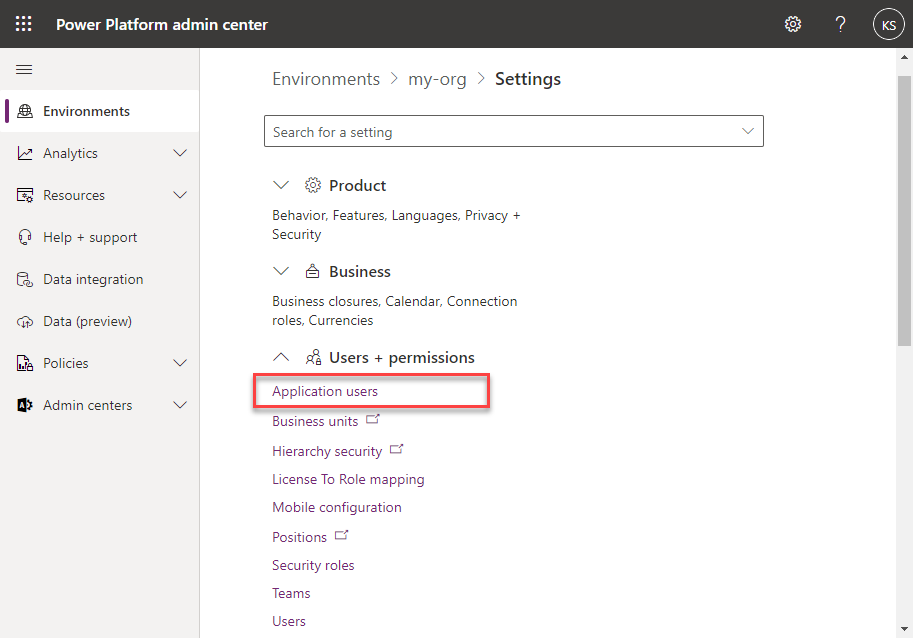Click the scrollbar down arrow

tap(904, 629)
